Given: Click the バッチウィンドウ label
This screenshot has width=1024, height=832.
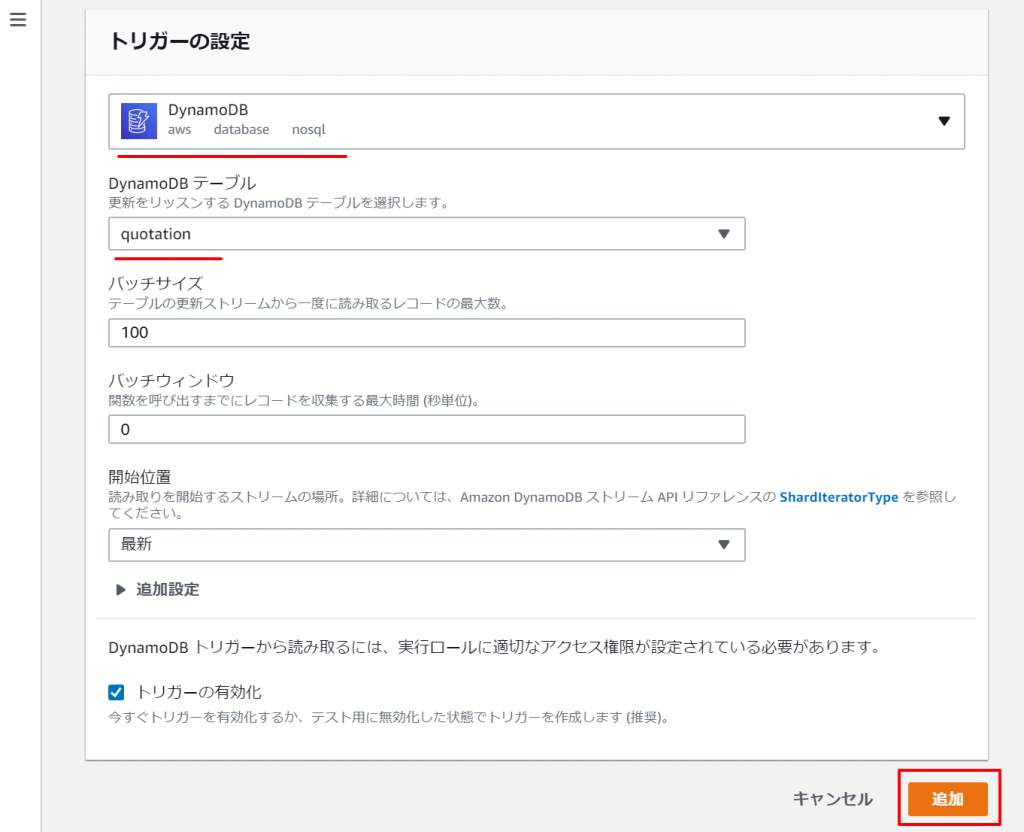Looking at the screenshot, I should [171, 380].
